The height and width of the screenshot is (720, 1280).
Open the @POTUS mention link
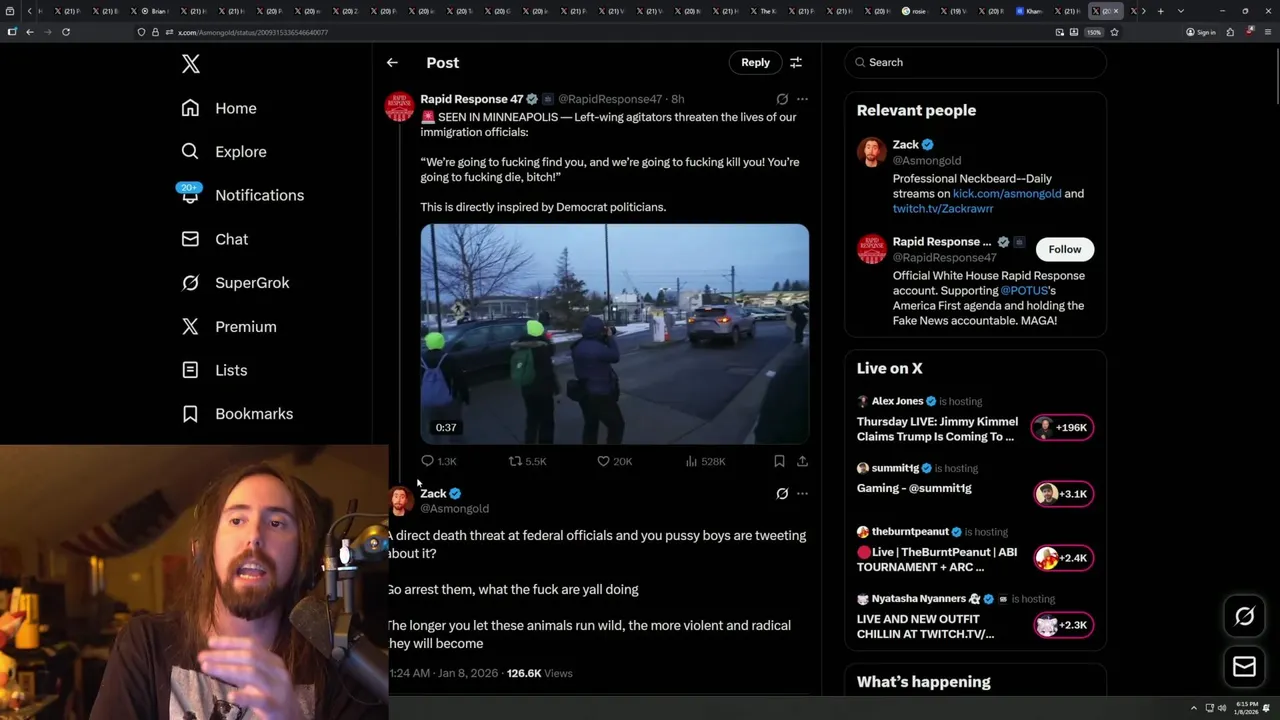click(x=1024, y=290)
